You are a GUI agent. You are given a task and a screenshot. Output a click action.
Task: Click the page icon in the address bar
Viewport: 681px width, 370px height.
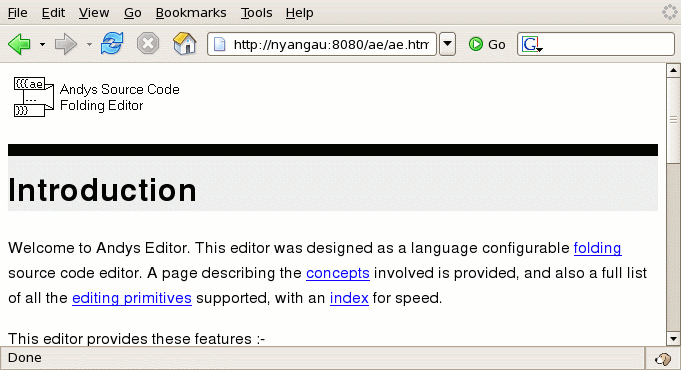click(220, 44)
